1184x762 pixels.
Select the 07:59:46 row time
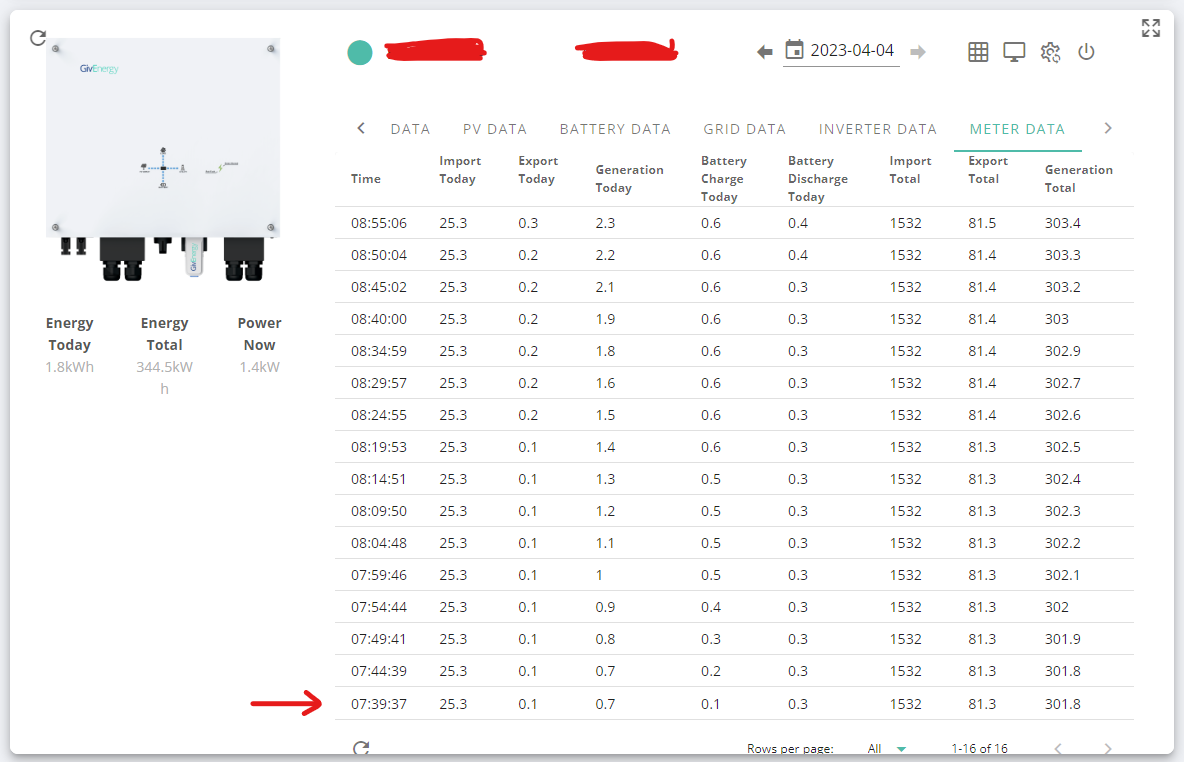tap(378, 575)
